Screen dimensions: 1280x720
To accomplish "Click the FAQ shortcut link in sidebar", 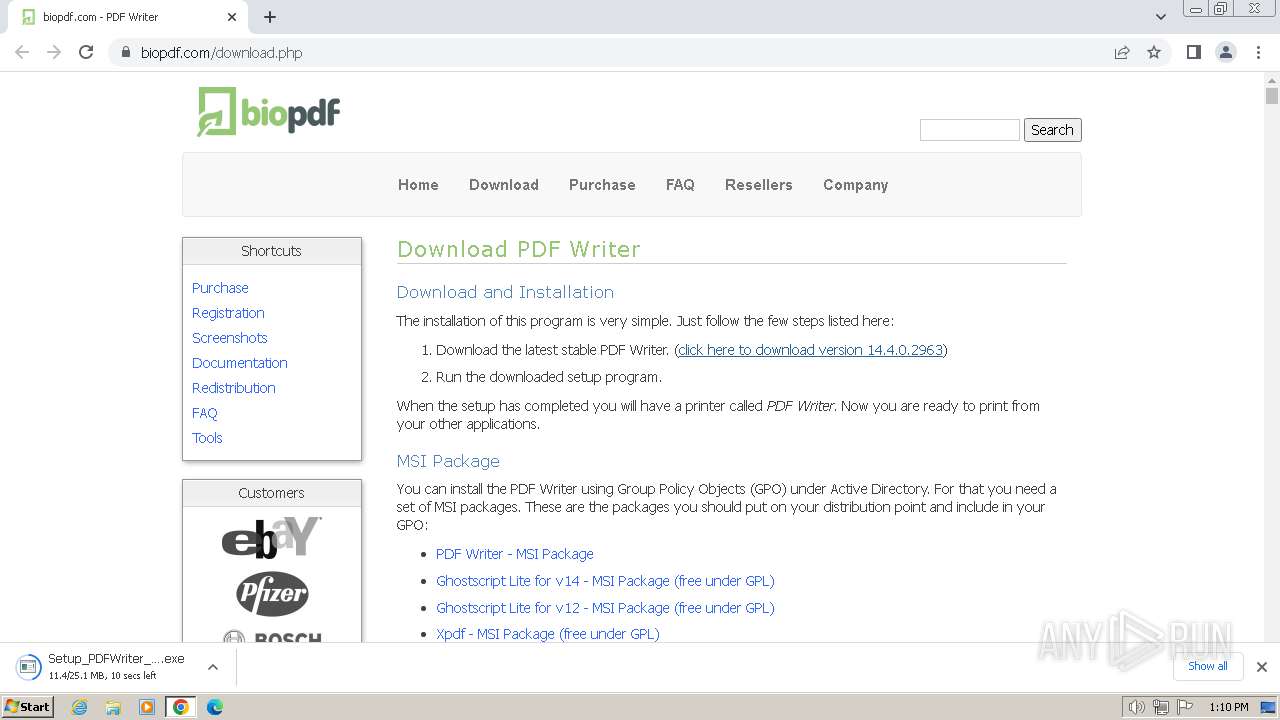I will [x=205, y=413].
